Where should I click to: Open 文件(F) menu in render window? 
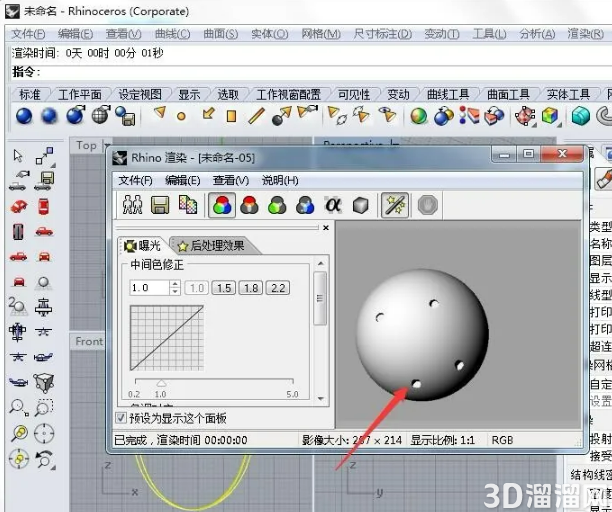tap(135, 180)
